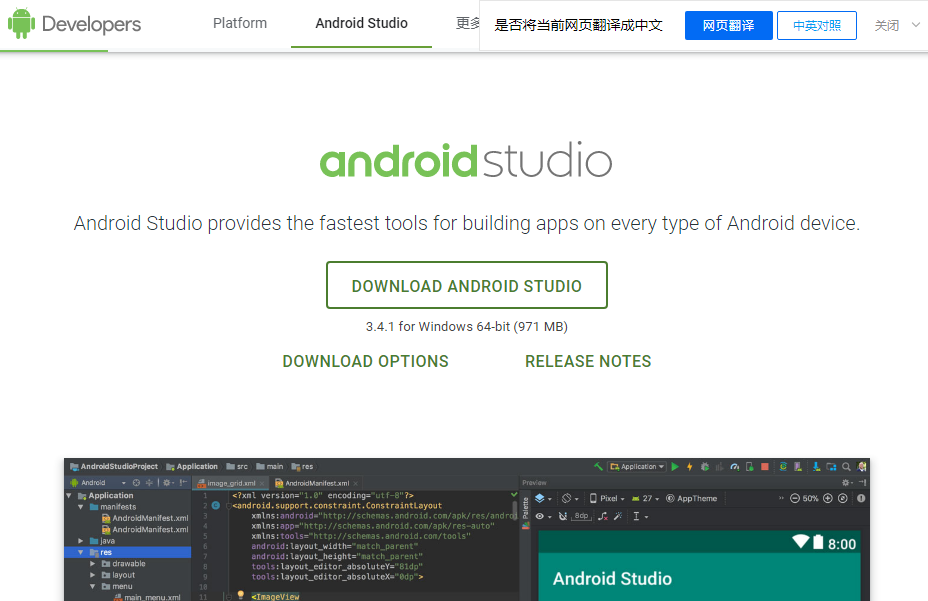Image resolution: width=928 pixels, height=601 pixels.
Task: Click the Profile app gauge icon
Action: 734,467
